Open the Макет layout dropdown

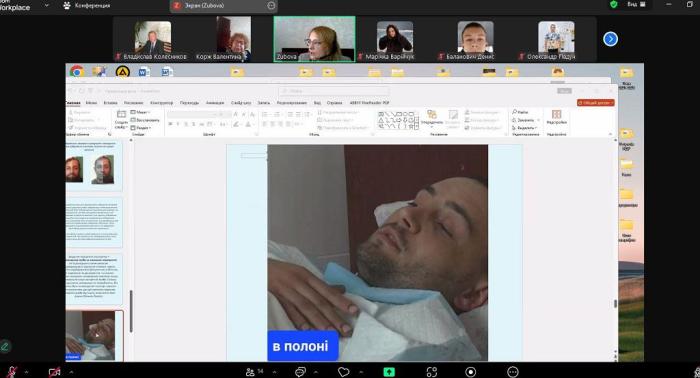click(141, 112)
